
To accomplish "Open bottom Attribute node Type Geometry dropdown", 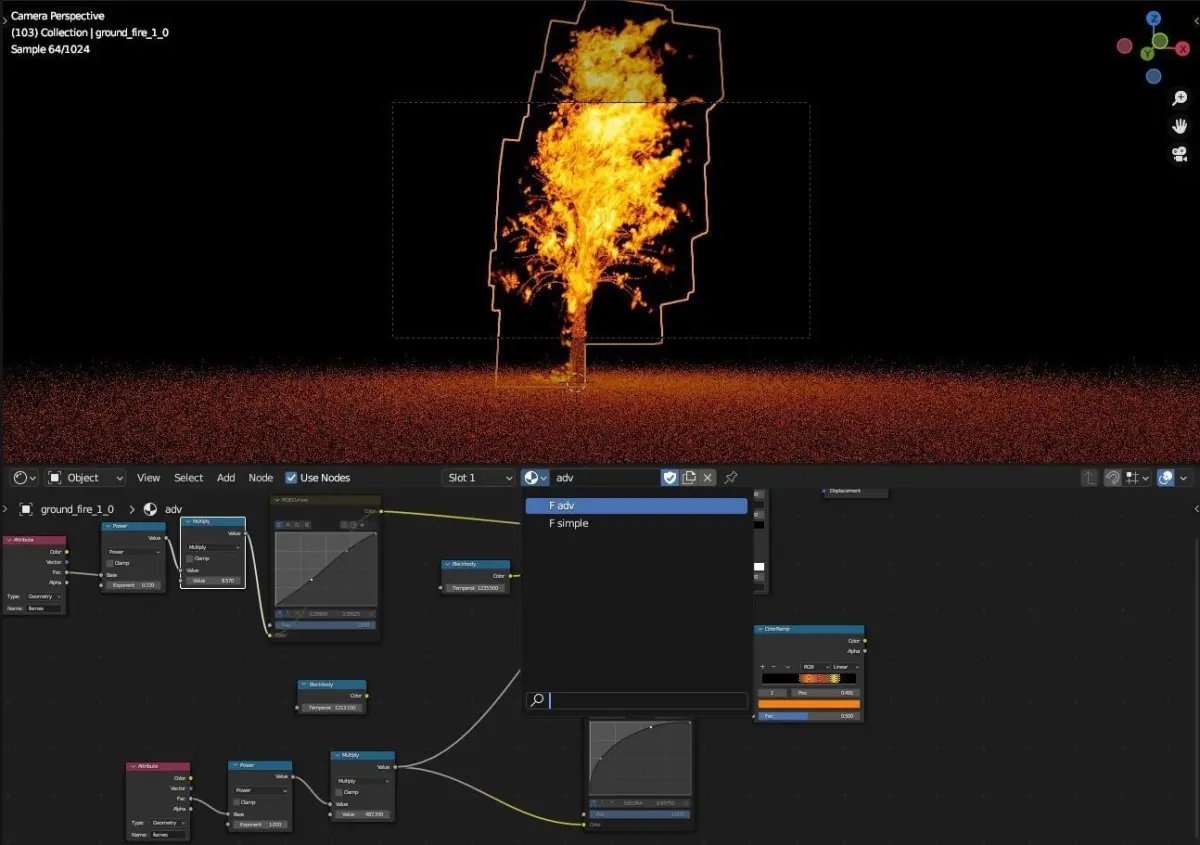I will pos(167,823).
